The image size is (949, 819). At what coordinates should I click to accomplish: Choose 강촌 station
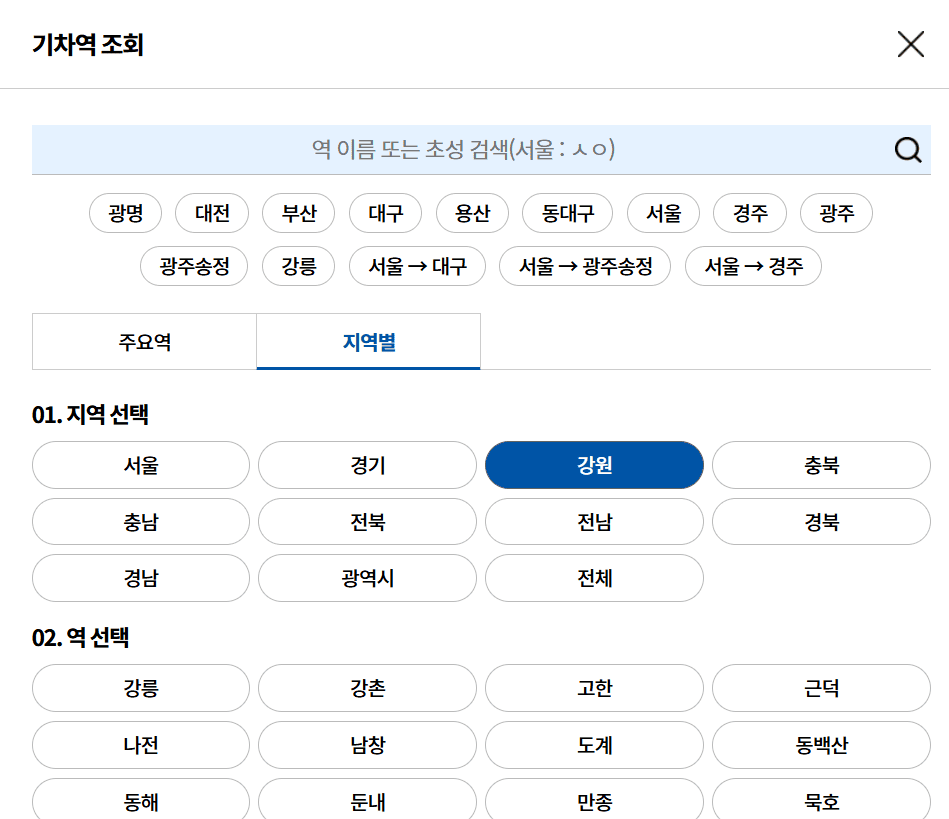coord(367,688)
